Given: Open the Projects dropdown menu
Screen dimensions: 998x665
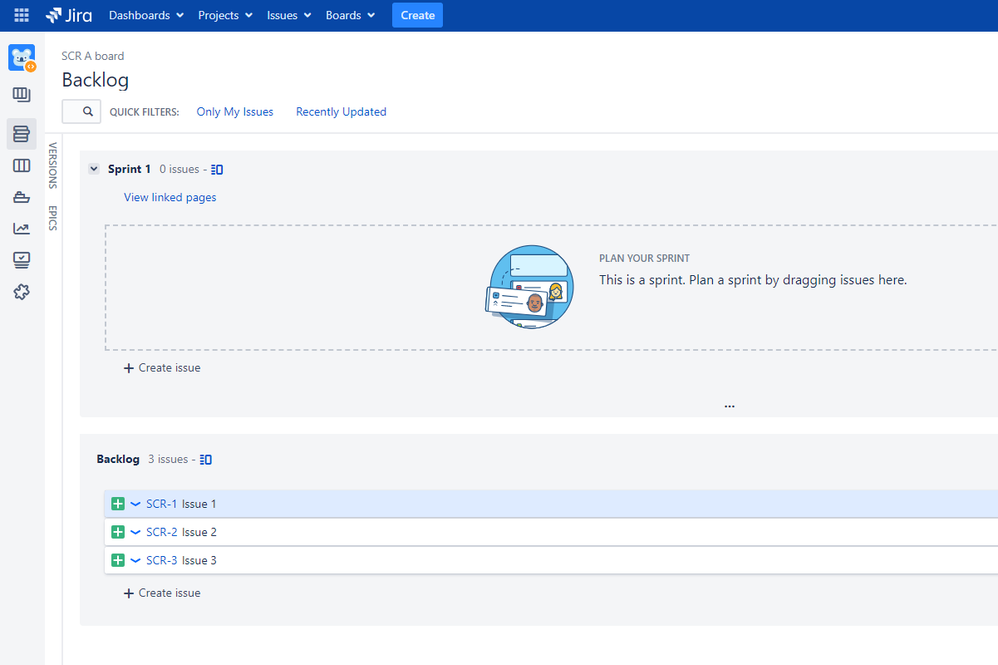Looking at the screenshot, I should click(x=225, y=15).
